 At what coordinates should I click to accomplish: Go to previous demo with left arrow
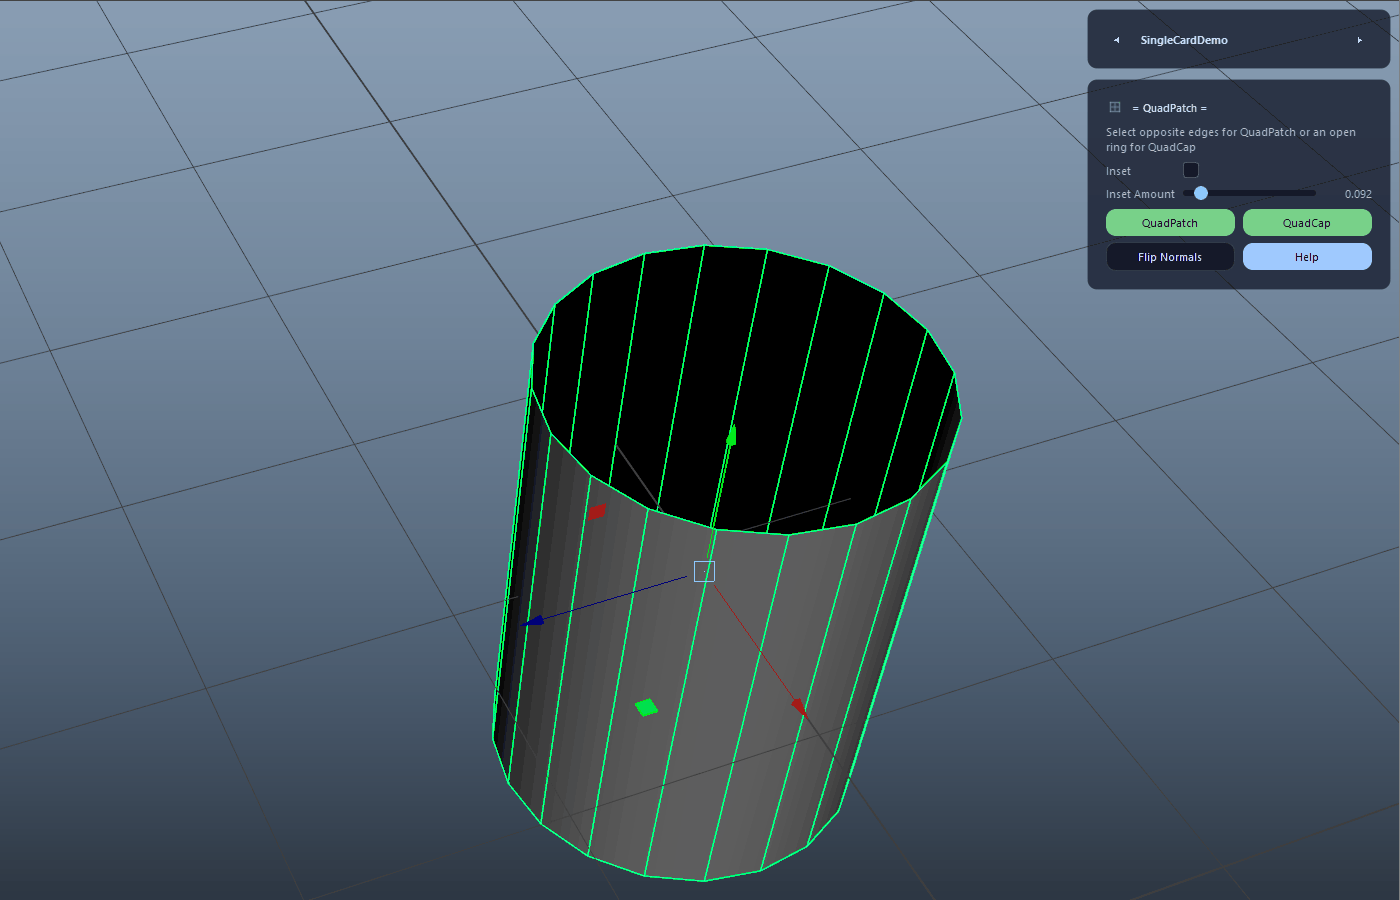(x=1116, y=40)
